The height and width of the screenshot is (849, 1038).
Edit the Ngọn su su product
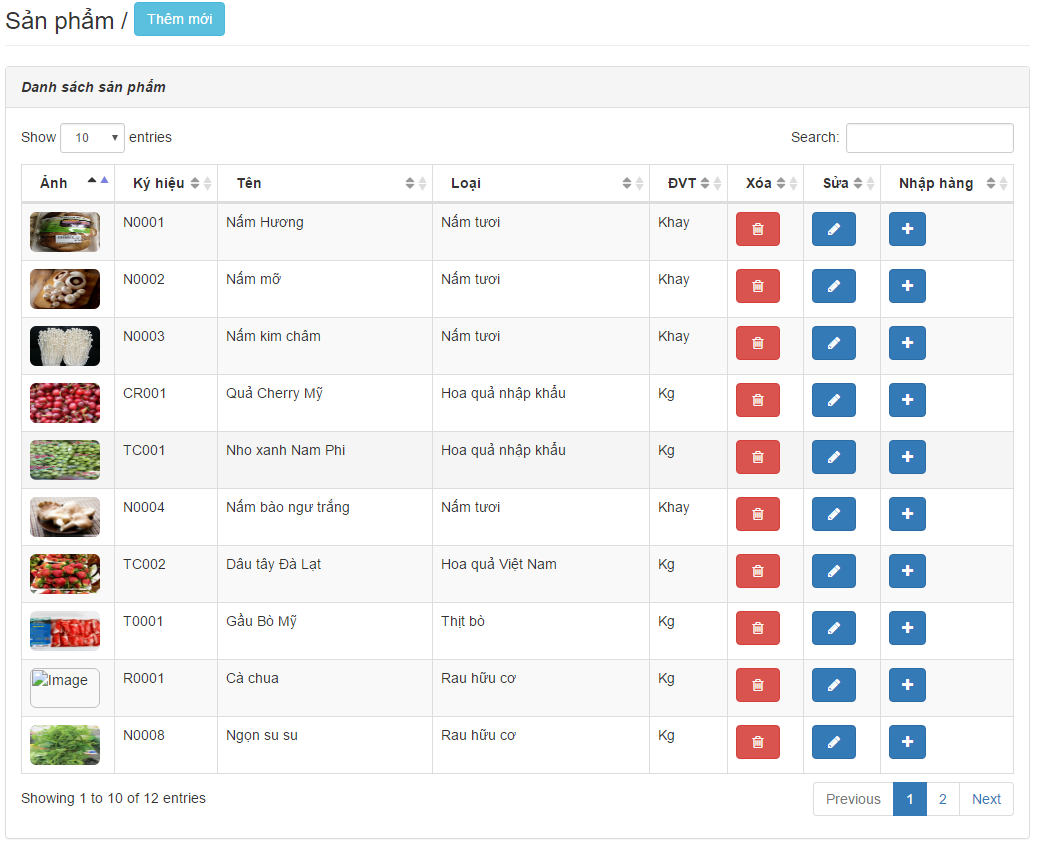pyautogui.click(x=833, y=742)
